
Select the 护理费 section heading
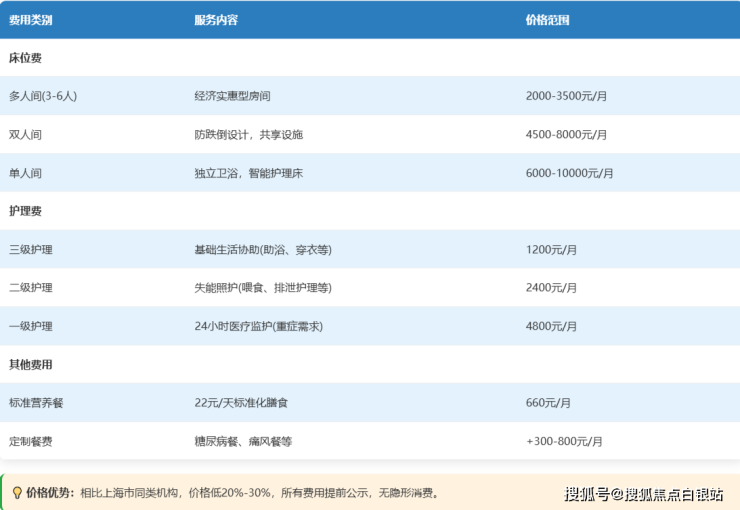tap(25, 211)
